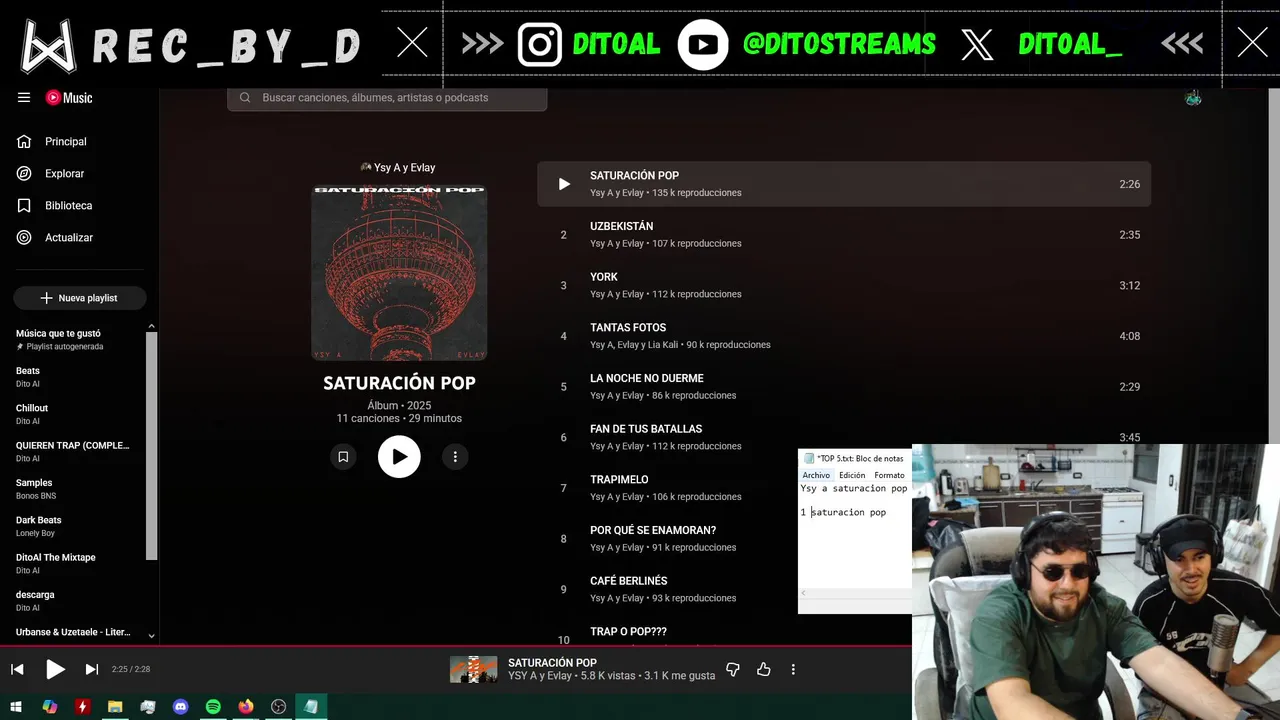The height and width of the screenshot is (720, 1280).
Task: Skip to previous track in player bar
Action: click(x=17, y=669)
